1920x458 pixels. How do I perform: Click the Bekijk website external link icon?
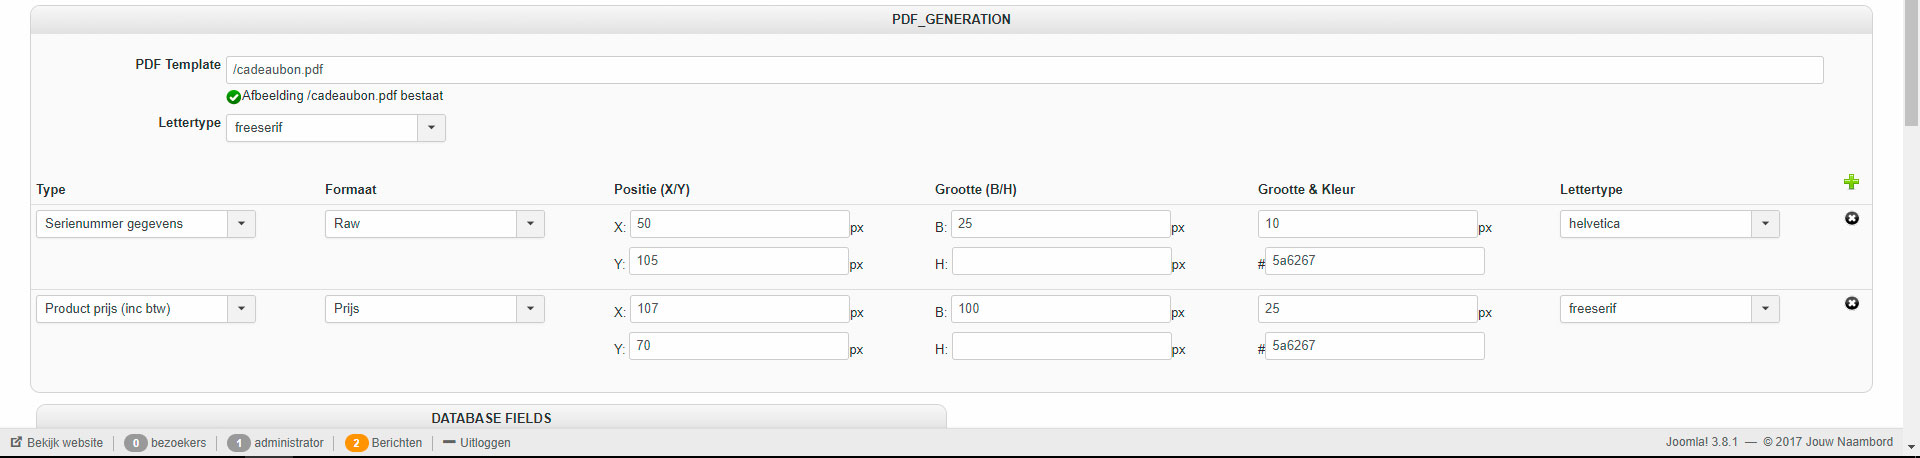[x=16, y=442]
